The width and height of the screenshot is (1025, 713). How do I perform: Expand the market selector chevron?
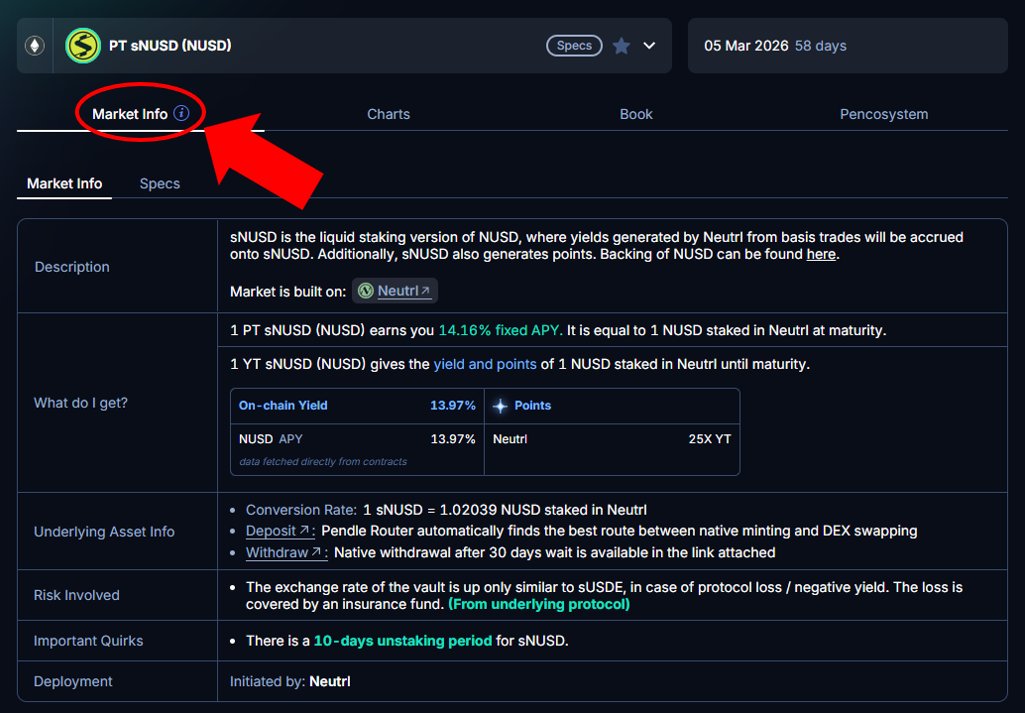(649, 46)
